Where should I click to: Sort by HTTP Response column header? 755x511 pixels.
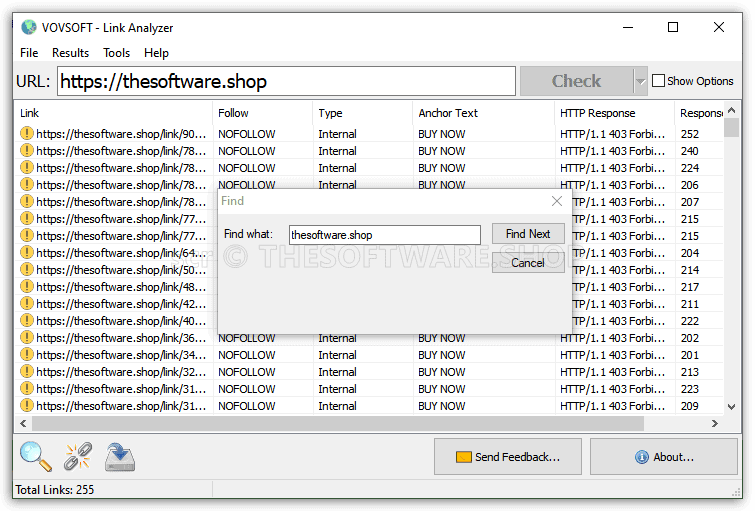tap(615, 113)
